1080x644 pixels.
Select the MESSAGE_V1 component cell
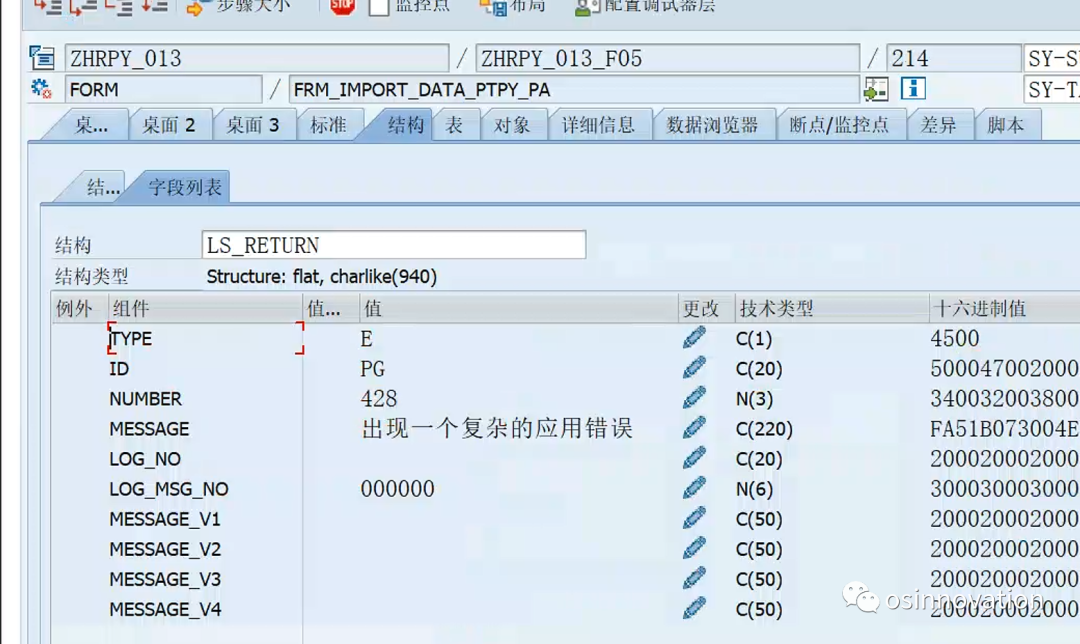coord(205,519)
